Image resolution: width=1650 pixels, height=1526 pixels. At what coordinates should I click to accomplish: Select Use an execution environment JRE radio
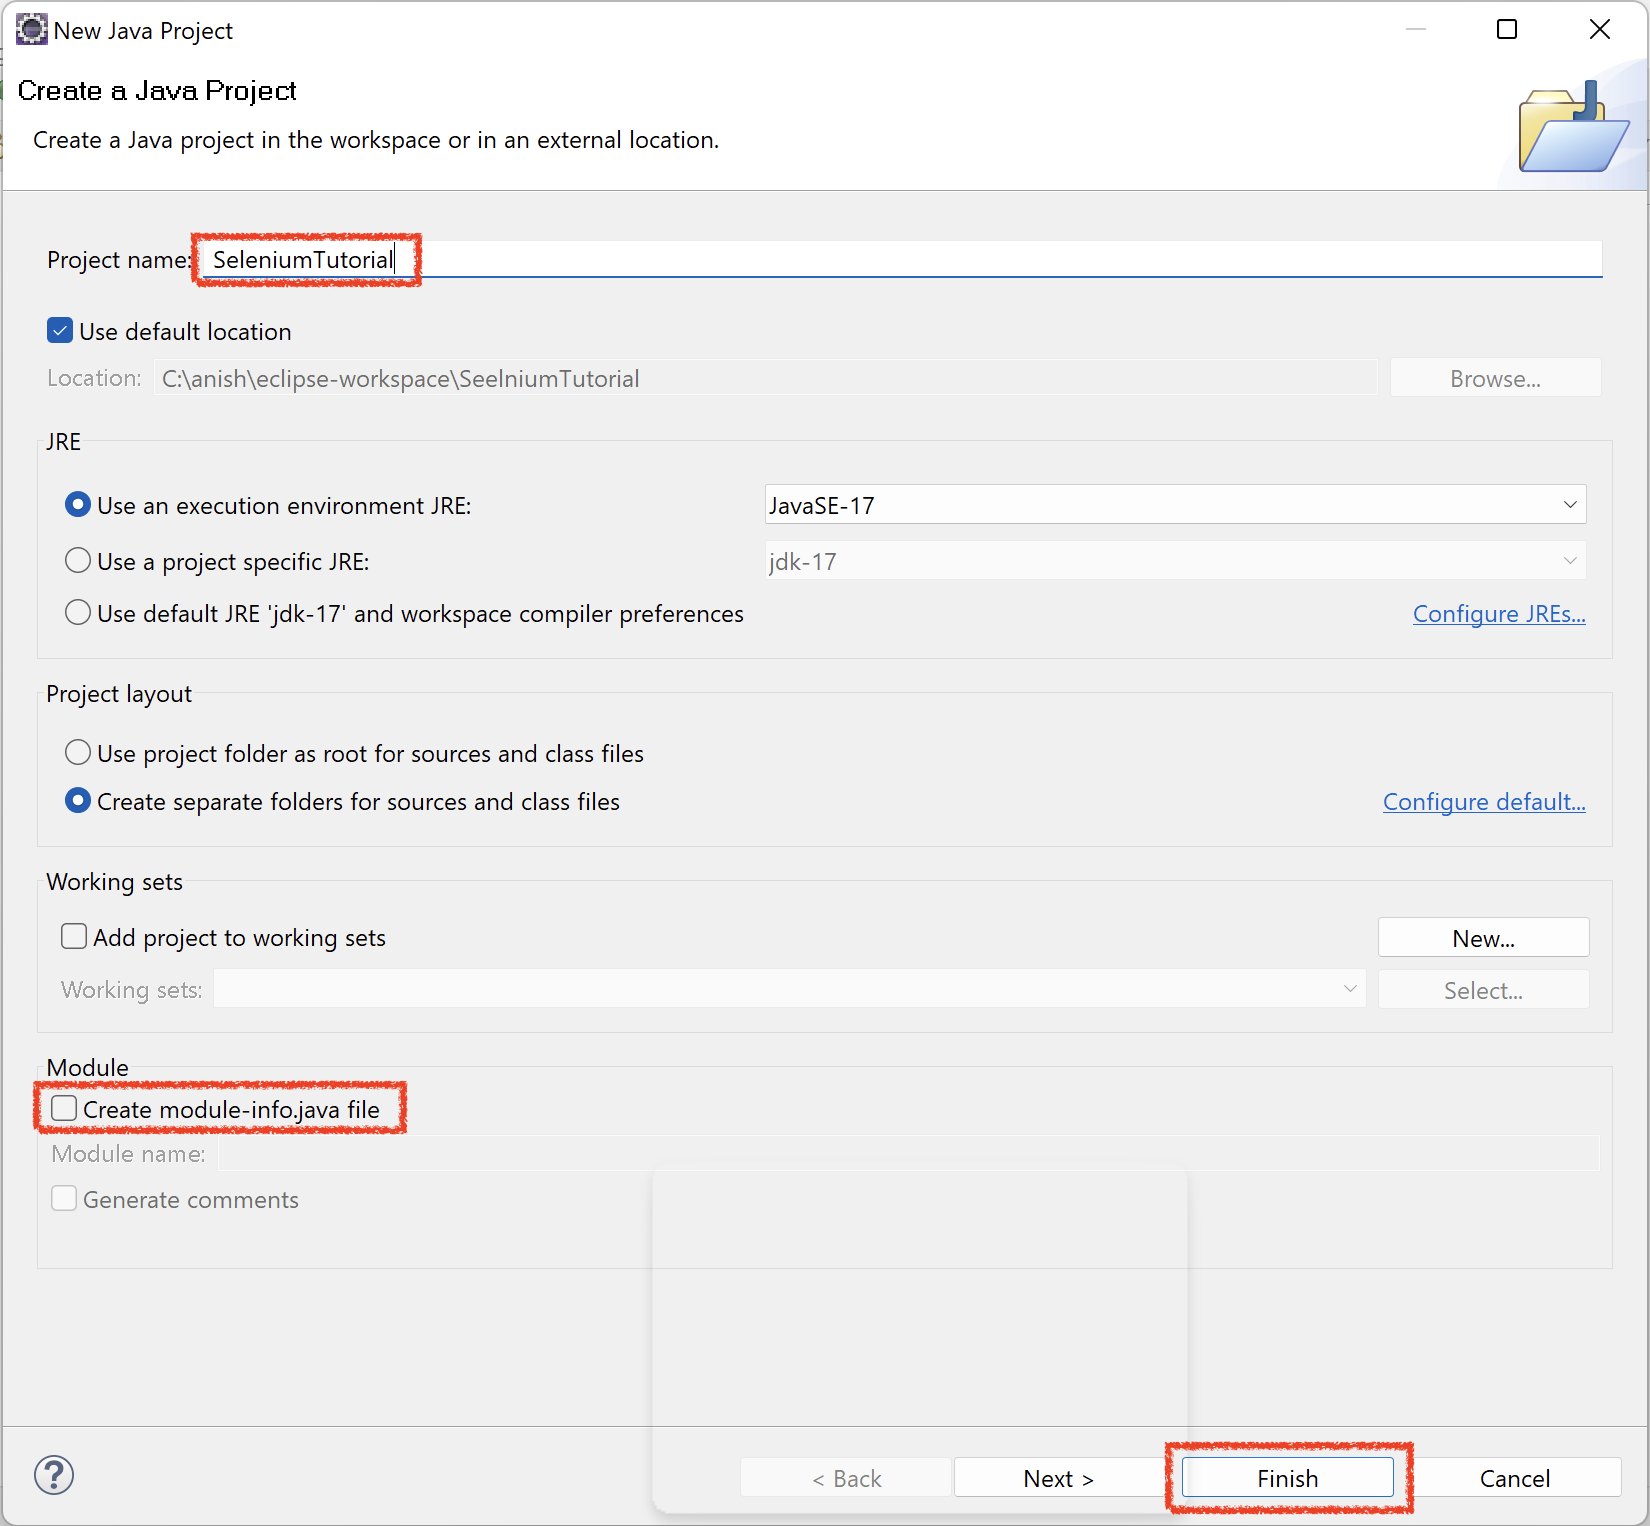coord(78,505)
